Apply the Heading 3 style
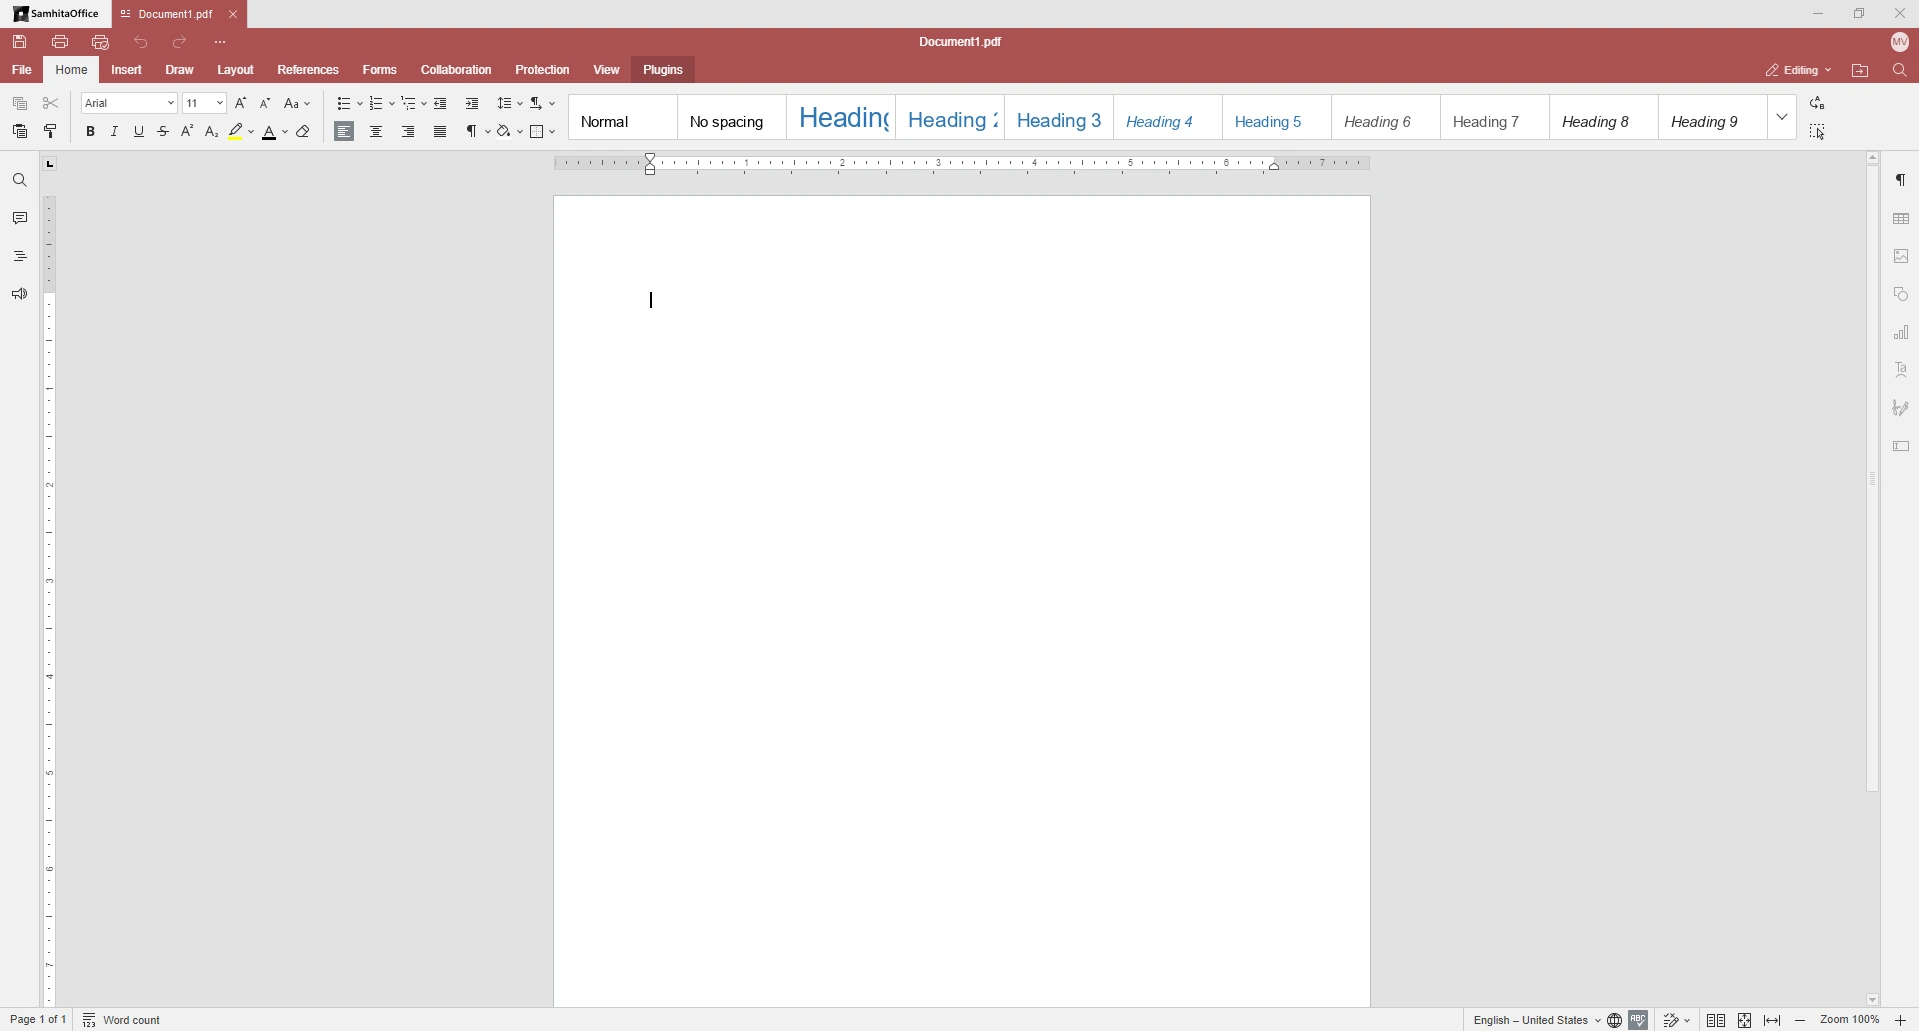 pos(1059,118)
